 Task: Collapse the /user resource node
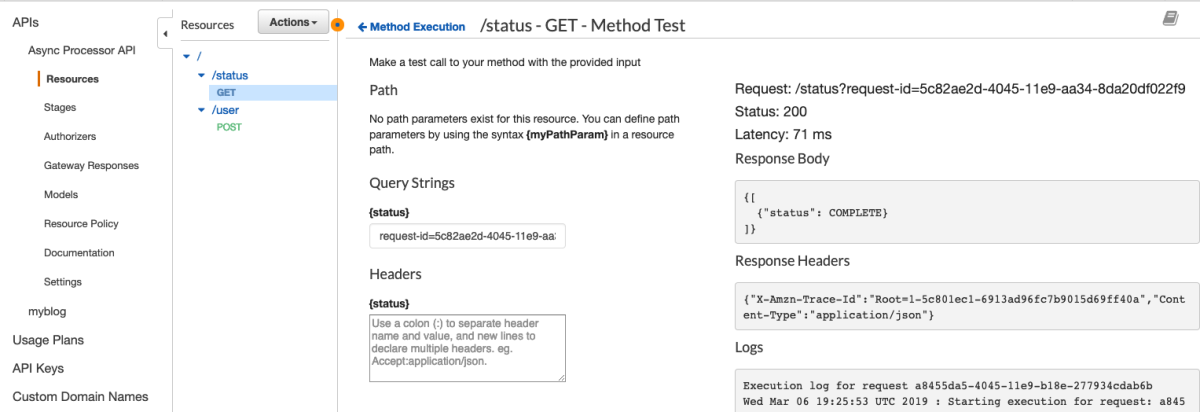pyautogui.click(x=202, y=110)
